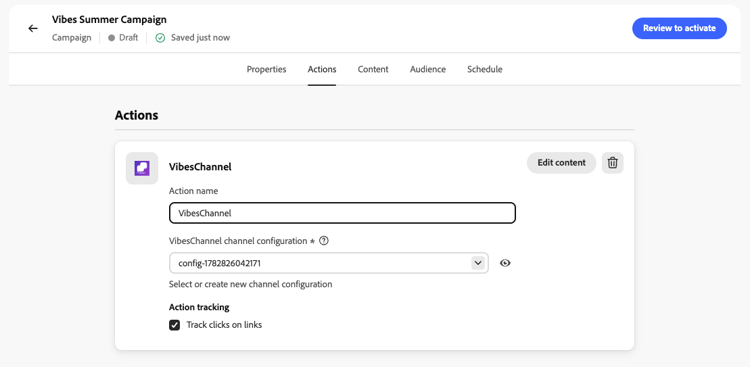Open the Schedule tab
This screenshot has height=367, width=750.
click(x=485, y=69)
